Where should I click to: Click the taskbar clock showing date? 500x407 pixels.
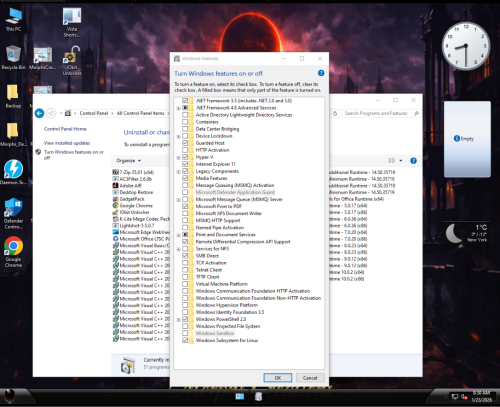(x=482, y=396)
